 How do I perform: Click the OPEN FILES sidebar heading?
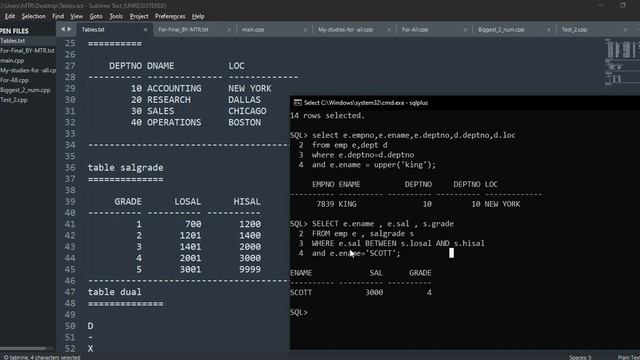pyautogui.click(x=14, y=31)
